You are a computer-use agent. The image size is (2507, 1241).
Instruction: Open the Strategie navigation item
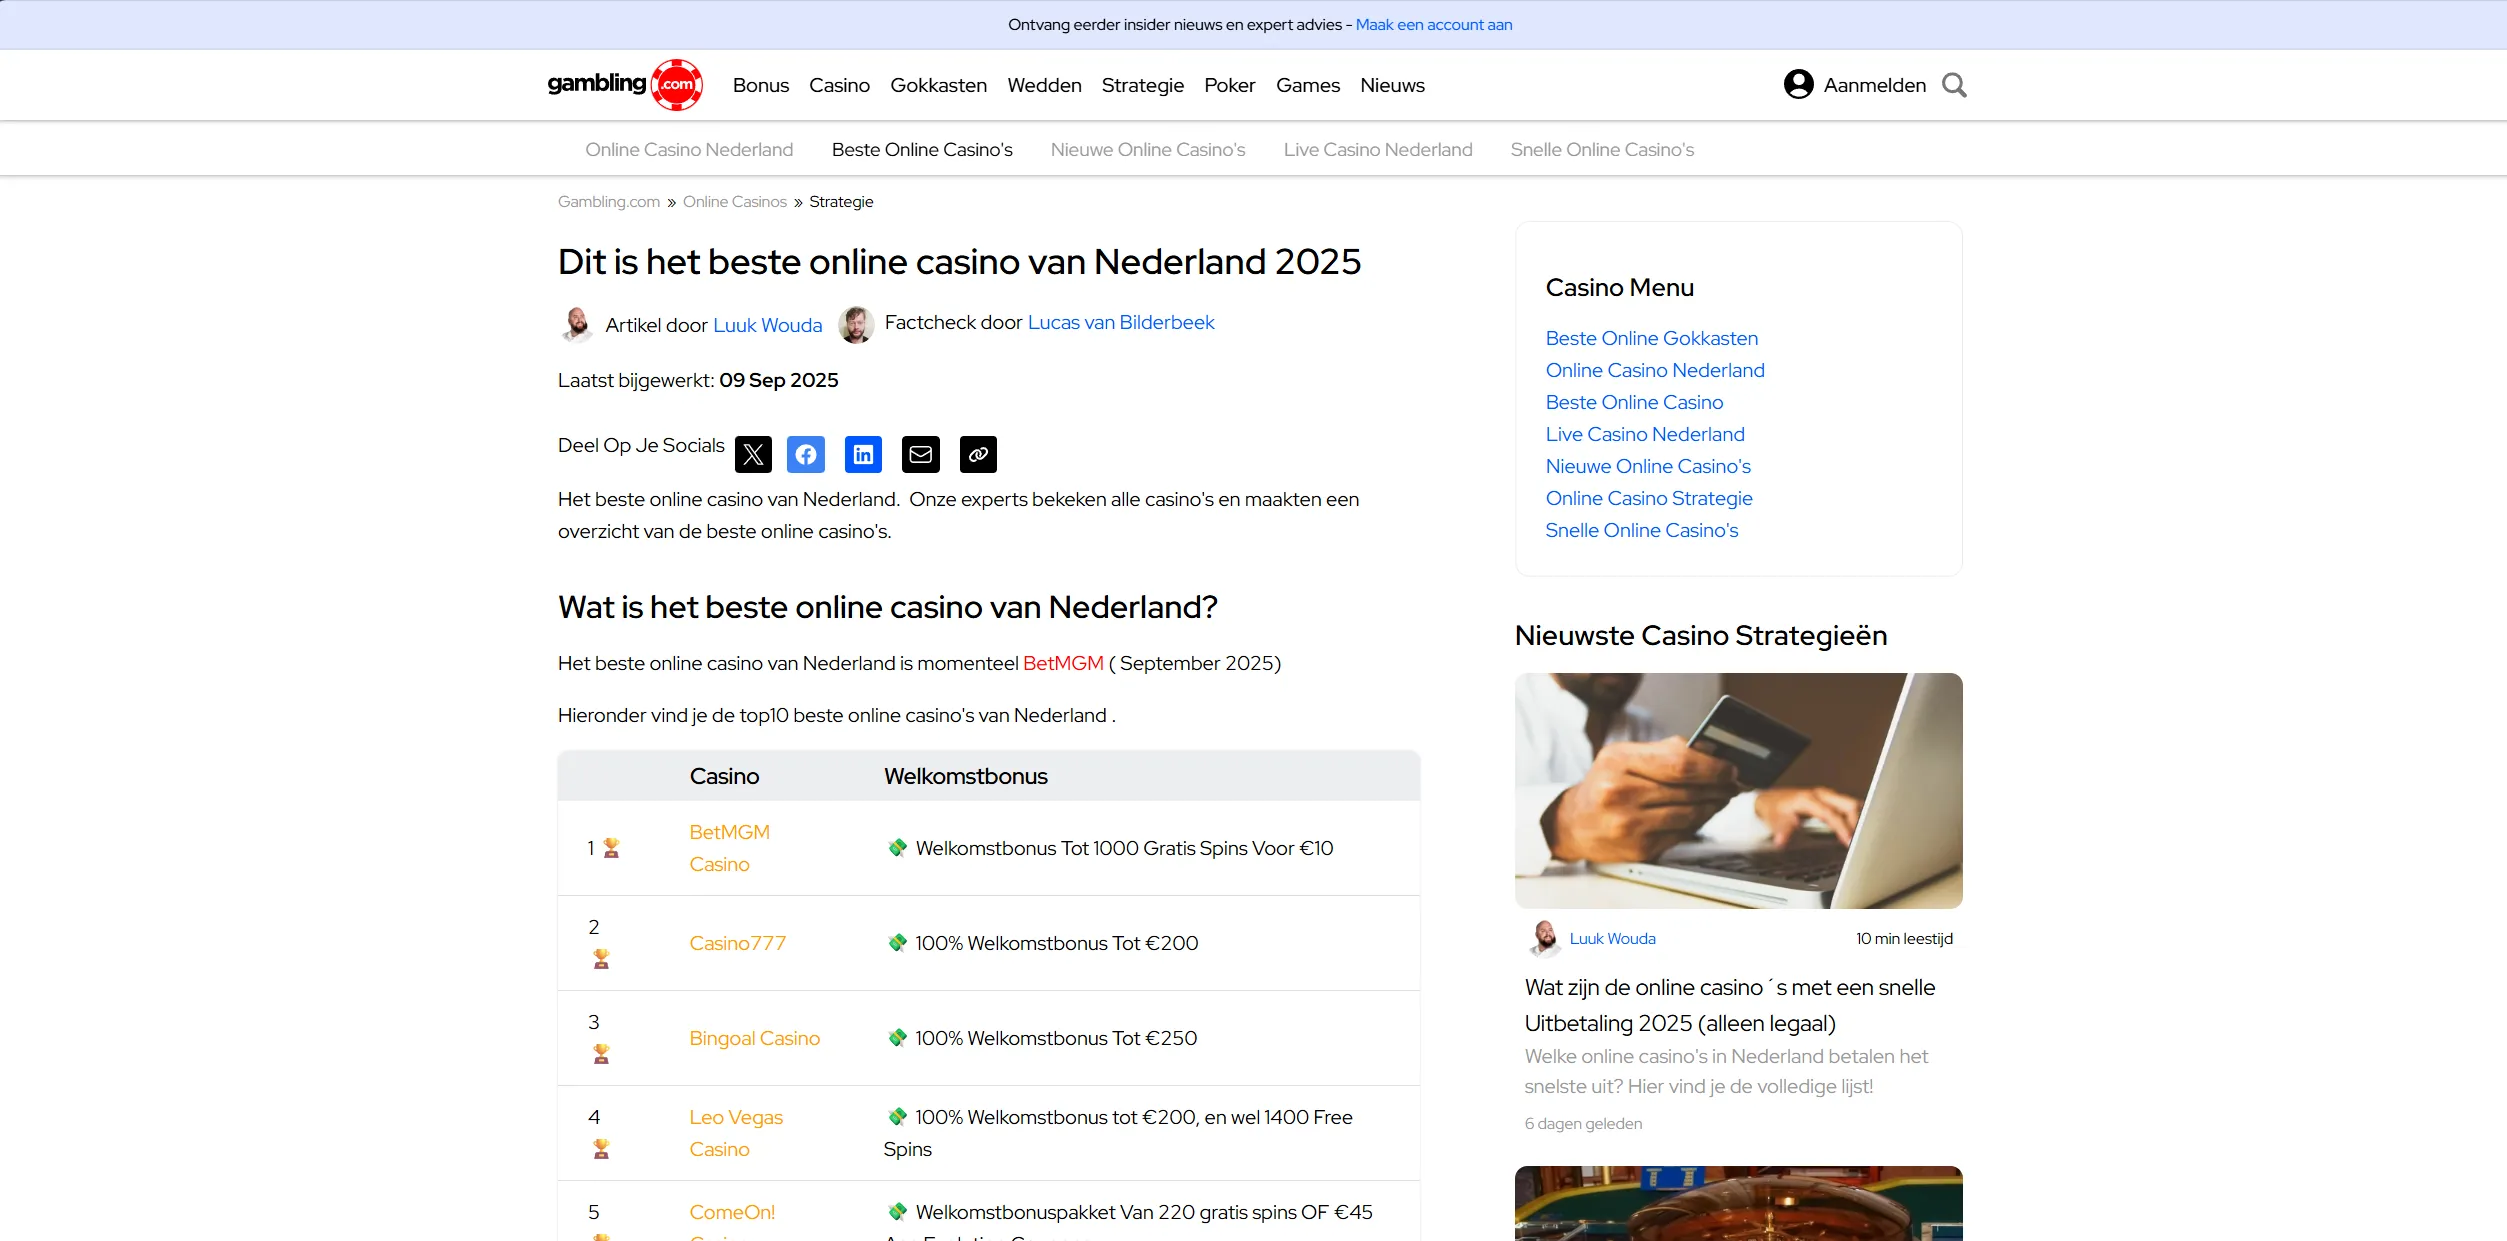coord(1142,85)
